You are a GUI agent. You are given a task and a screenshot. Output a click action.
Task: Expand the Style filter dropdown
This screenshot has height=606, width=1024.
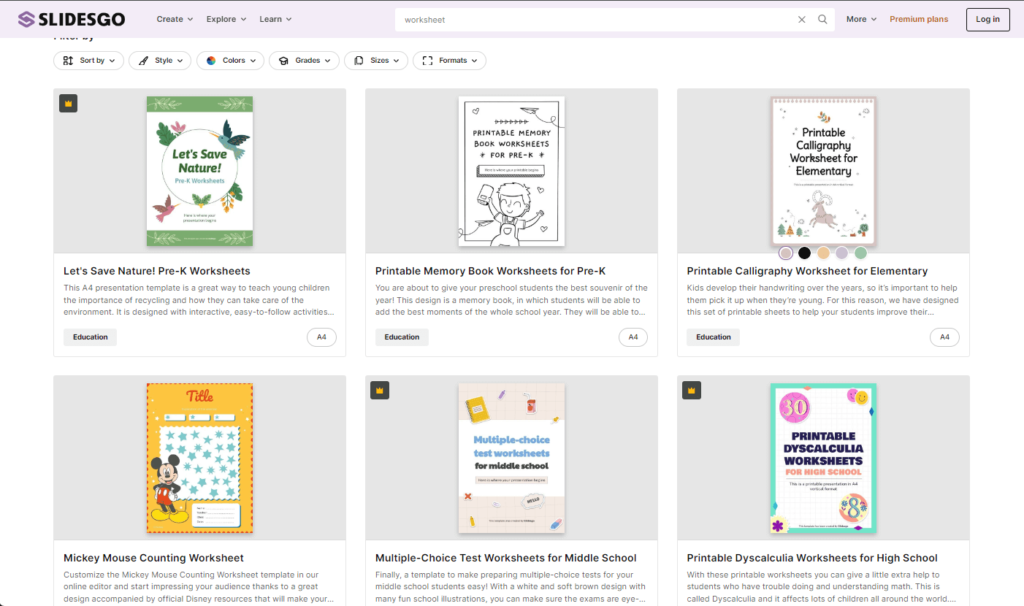tap(159, 61)
